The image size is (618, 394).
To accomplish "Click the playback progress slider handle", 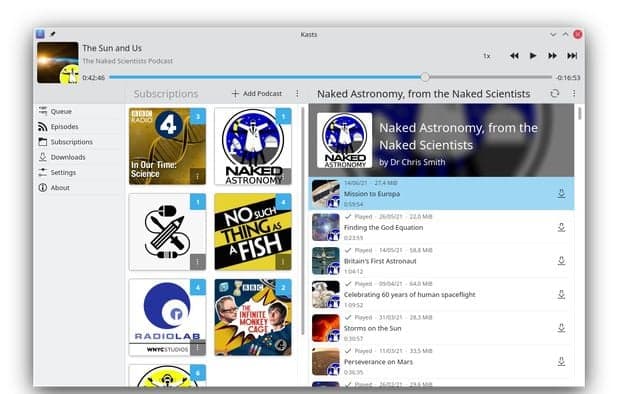I will [x=425, y=77].
